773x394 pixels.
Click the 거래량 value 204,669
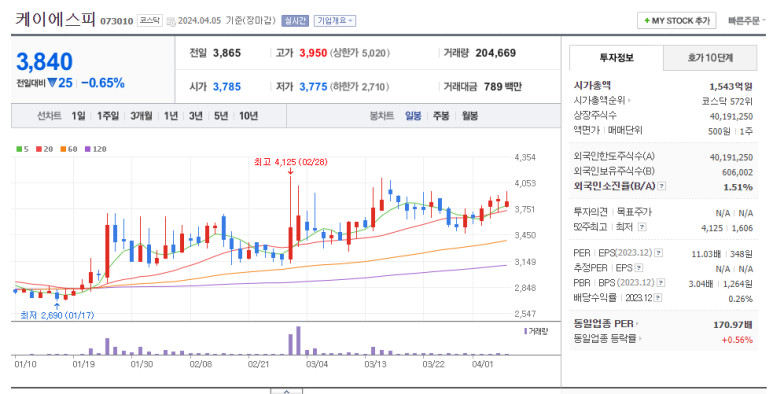click(x=495, y=53)
